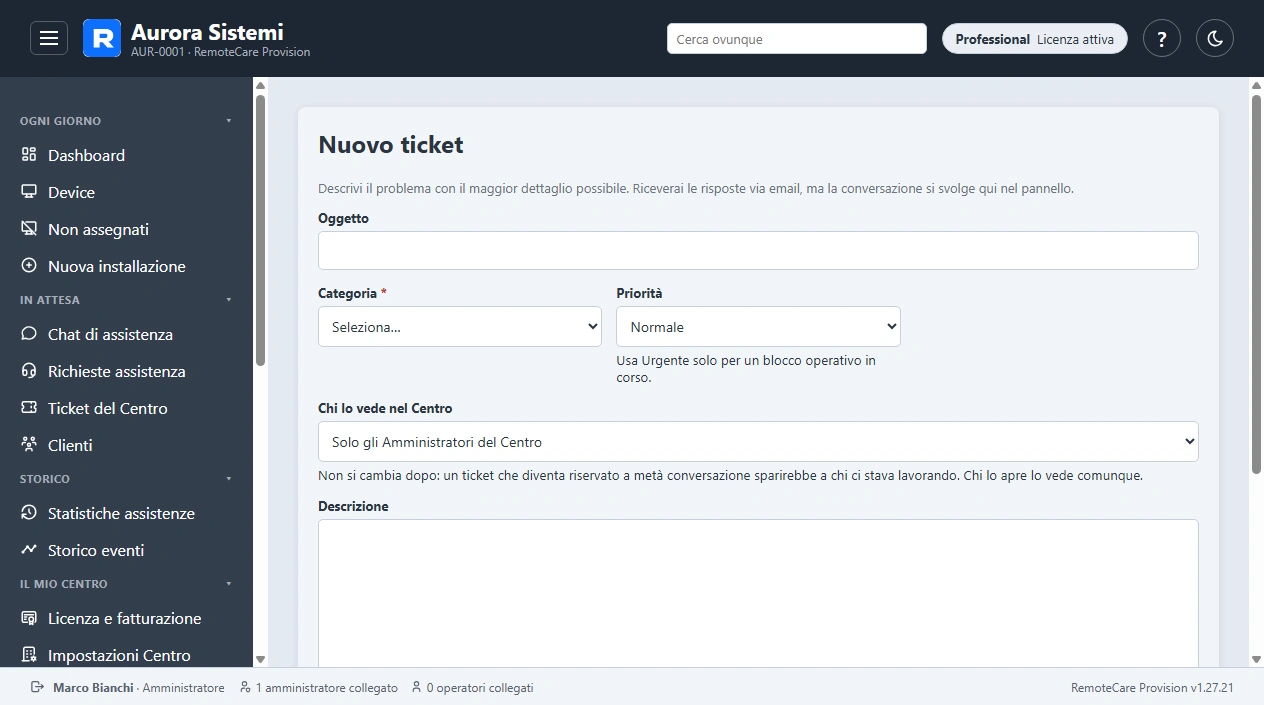The width and height of the screenshot is (1264, 705).
Task: Click the main page scrollbar up arrow
Action: coord(1257,86)
